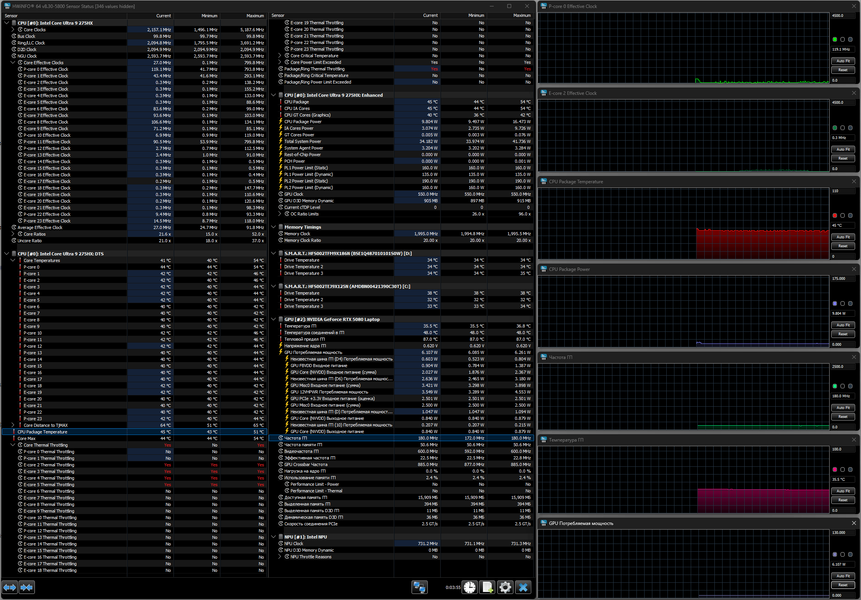
Task: Click black background color circle in P-core 0 graph
Action: tap(843, 40)
